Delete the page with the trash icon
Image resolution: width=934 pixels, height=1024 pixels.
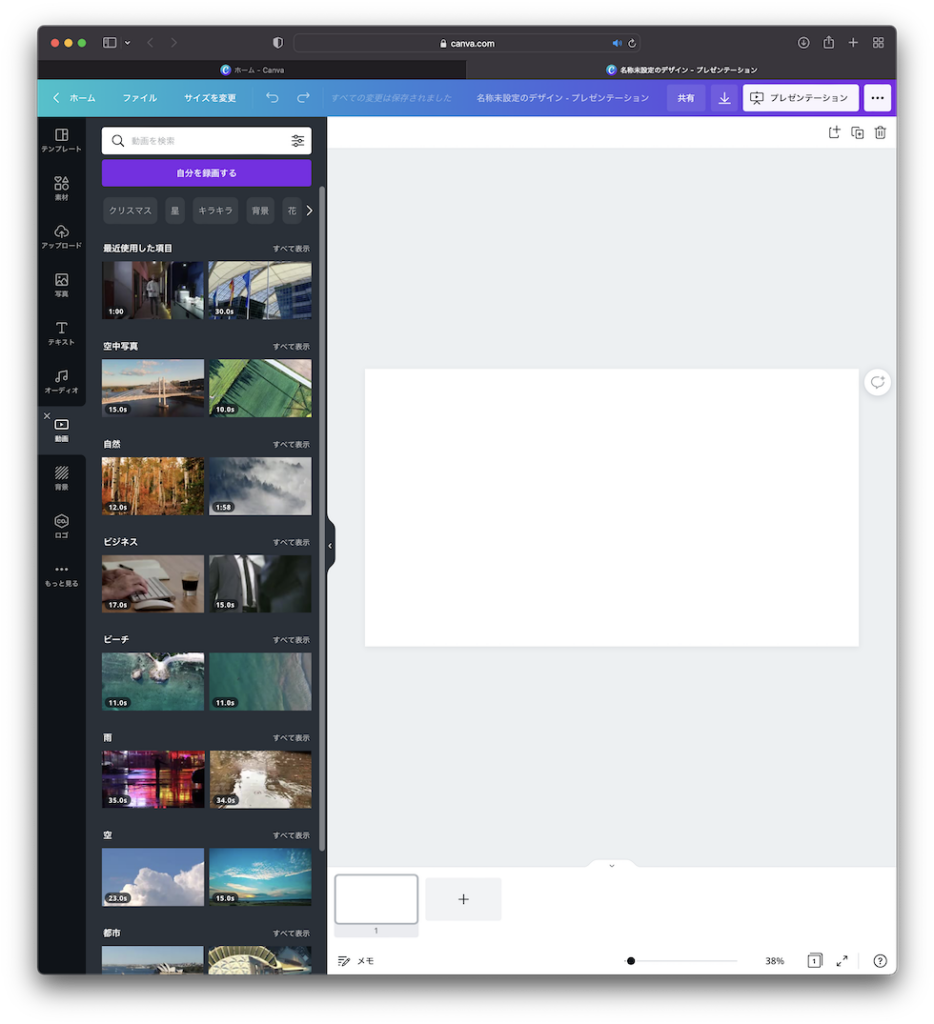click(x=880, y=133)
